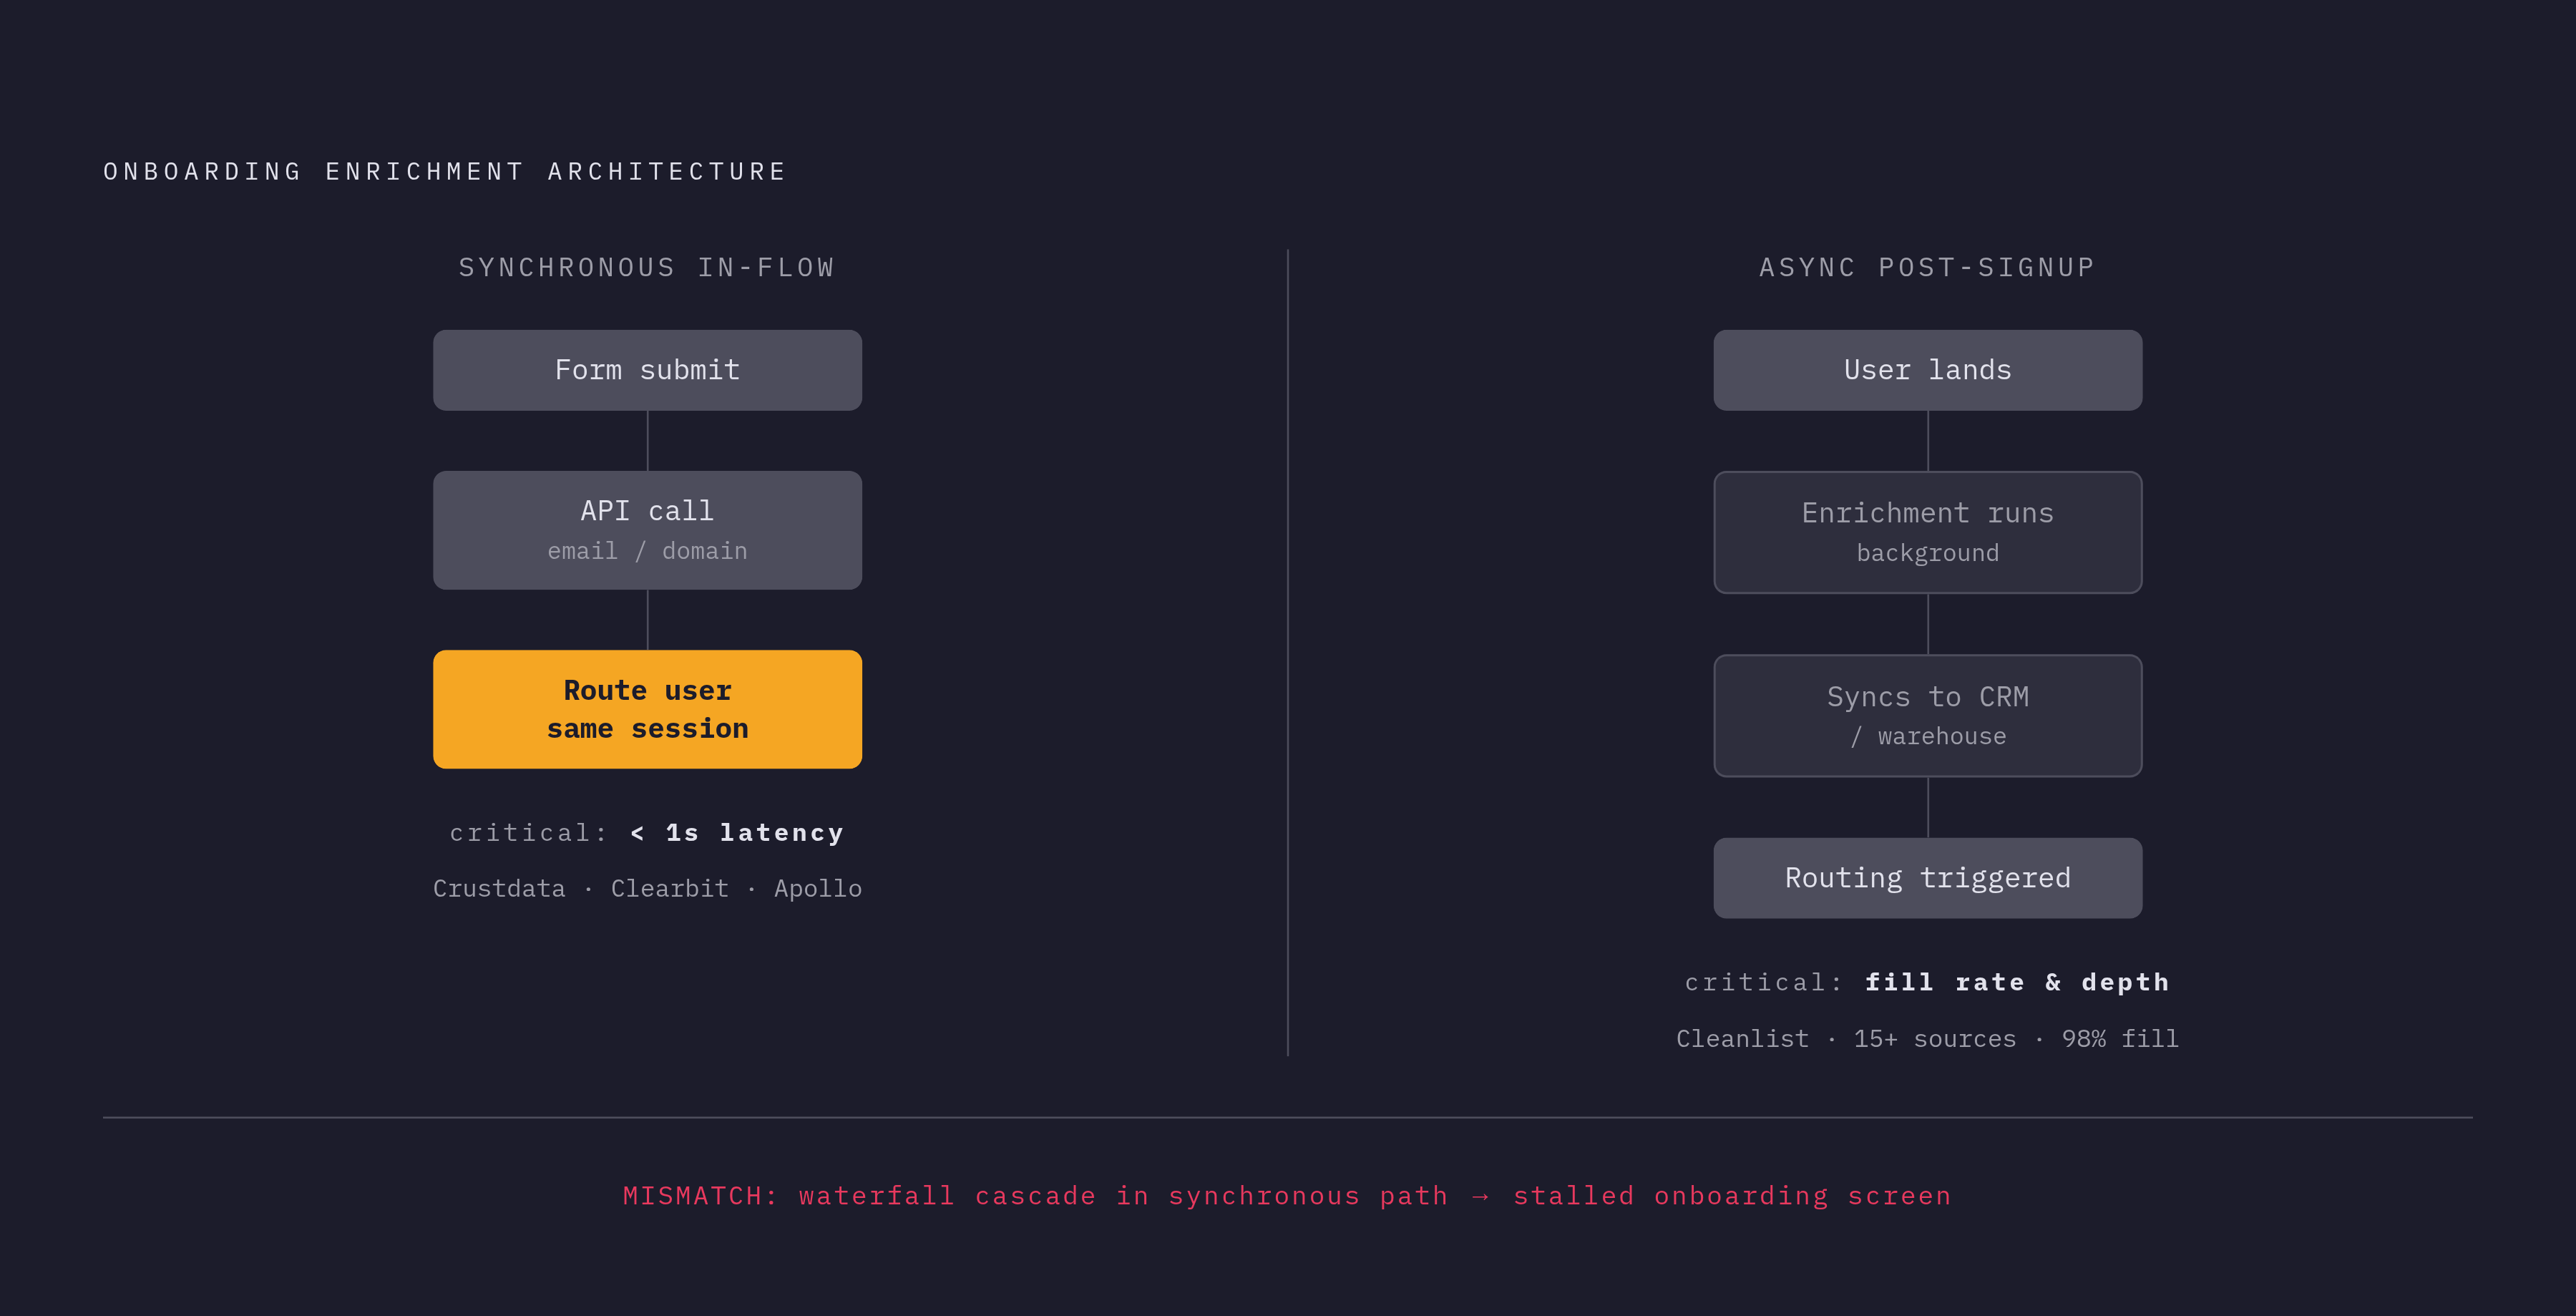Select the 'API call email / domain' box
The height and width of the screenshot is (1316, 2576).
point(647,530)
